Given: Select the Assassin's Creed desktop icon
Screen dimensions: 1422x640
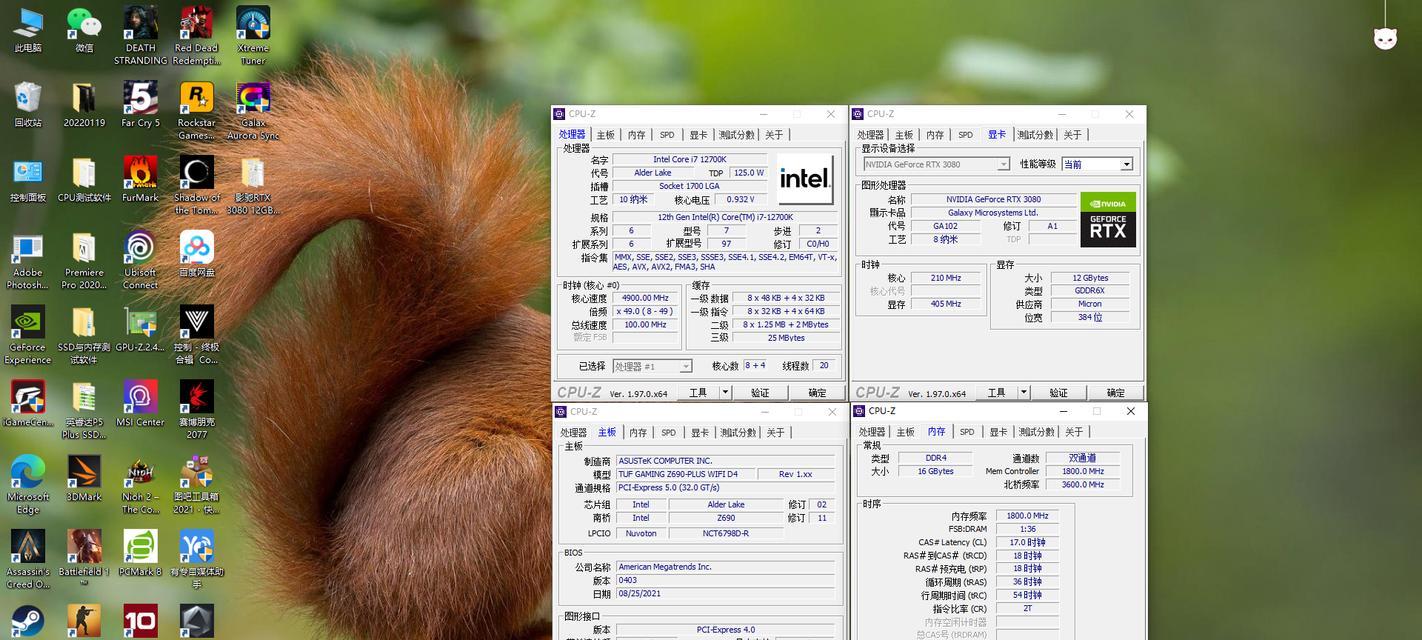Looking at the screenshot, I should [28, 561].
